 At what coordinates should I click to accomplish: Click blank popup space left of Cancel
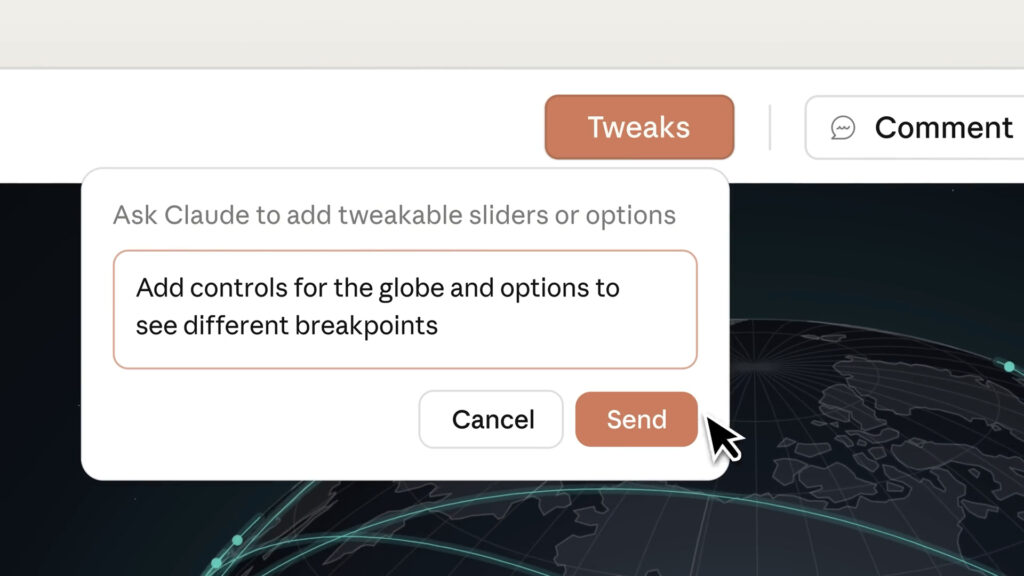click(250, 420)
